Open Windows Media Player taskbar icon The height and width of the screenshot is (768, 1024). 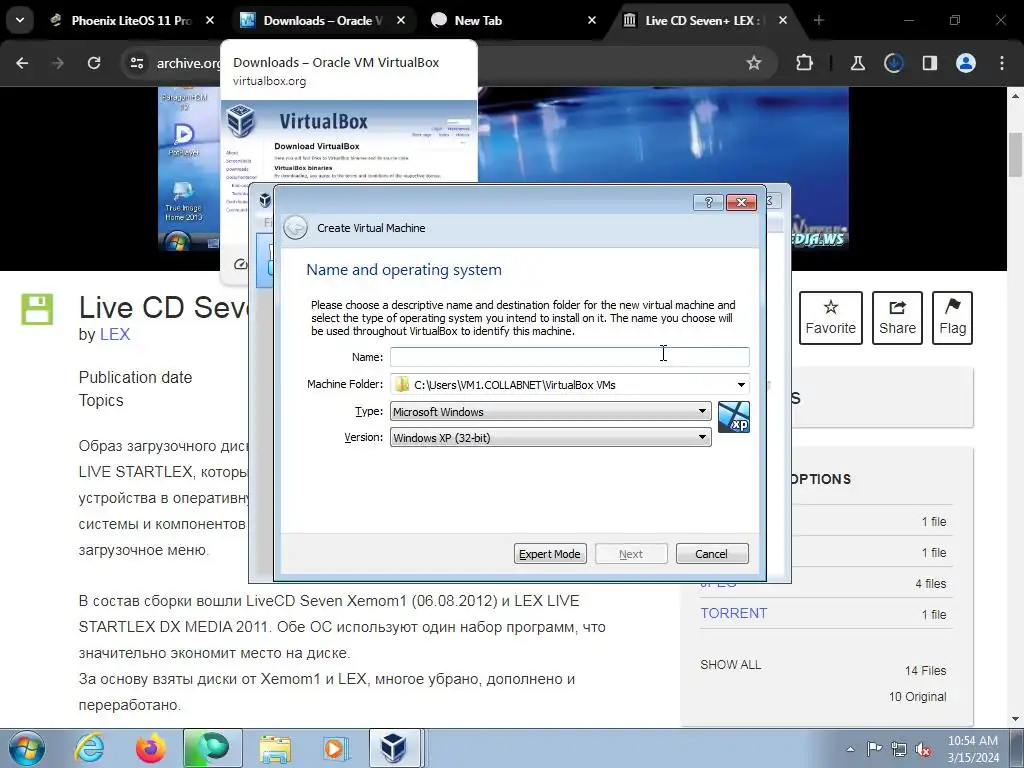(336, 748)
